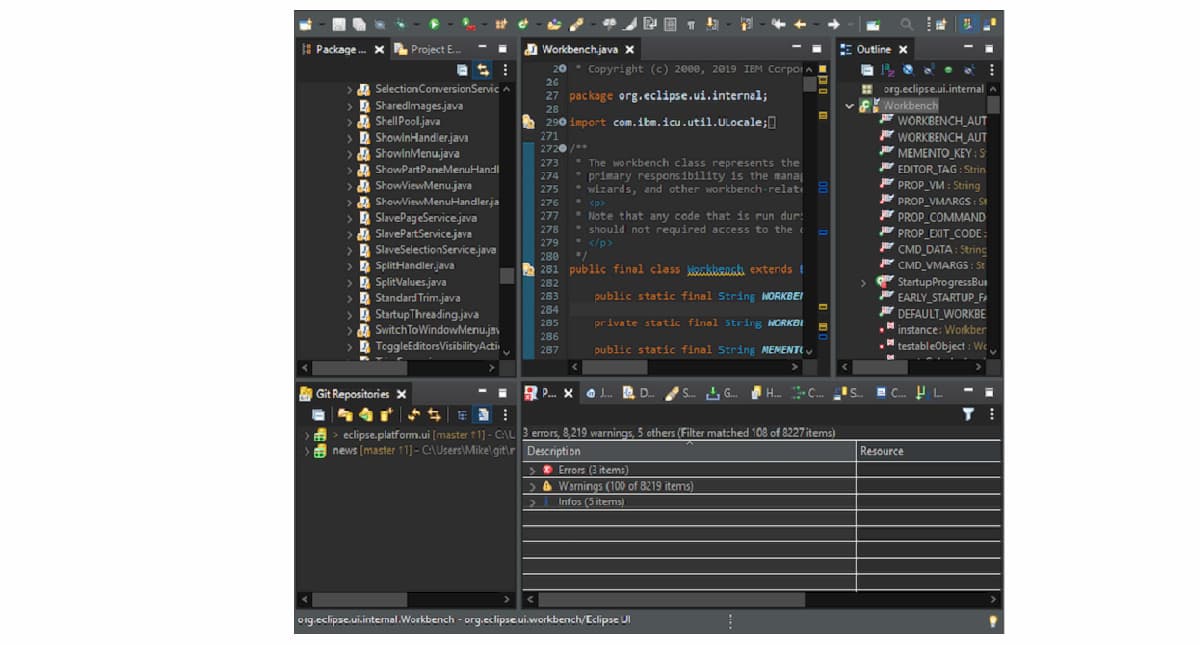Click Refresh icon in Git Repositories toolbar
Screen dimensions: 1200x645
point(413,415)
